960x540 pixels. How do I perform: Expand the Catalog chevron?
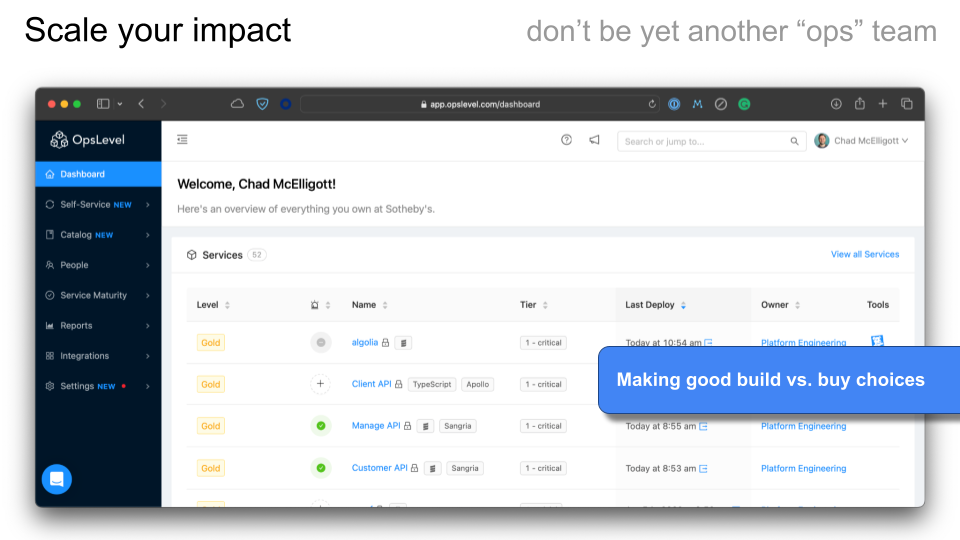pyautogui.click(x=148, y=234)
